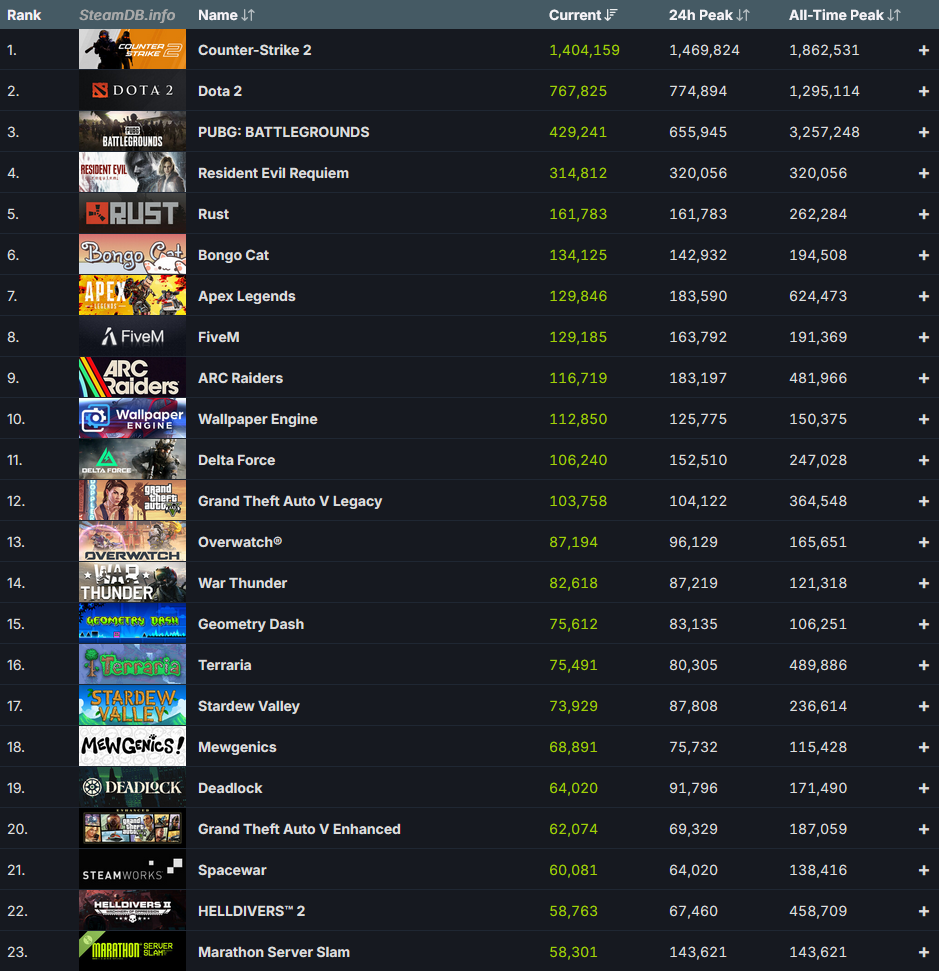Viewport: 939px width, 971px height.
Task: Open the Marathon Server Slam link
Action: (x=274, y=952)
